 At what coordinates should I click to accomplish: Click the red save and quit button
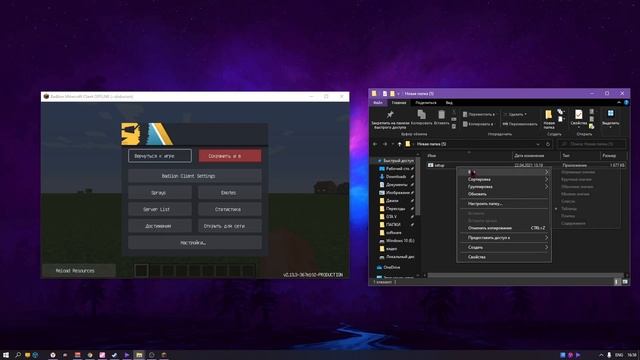pyautogui.click(x=230, y=156)
